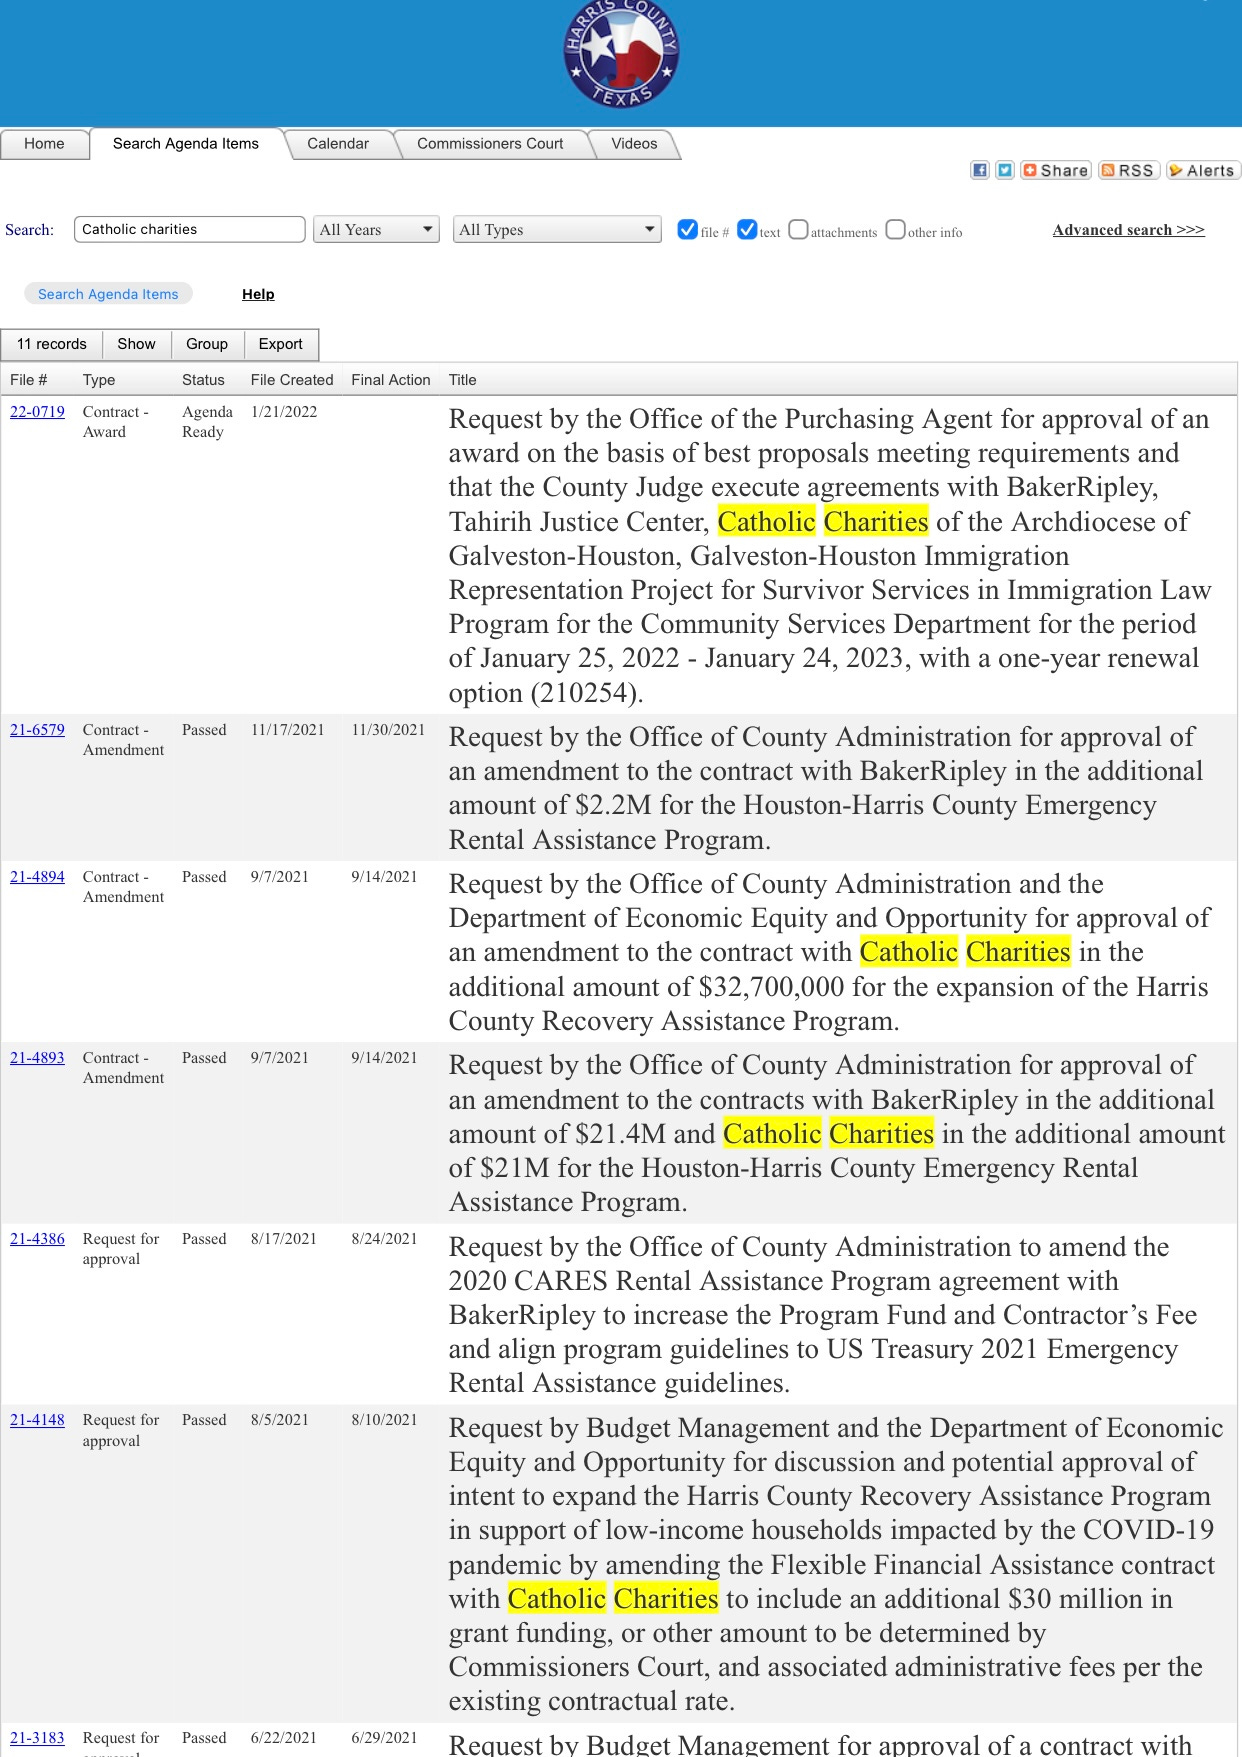The image size is (1242, 1757).
Task: Enable the other info checkbox
Action: [x=896, y=229]
